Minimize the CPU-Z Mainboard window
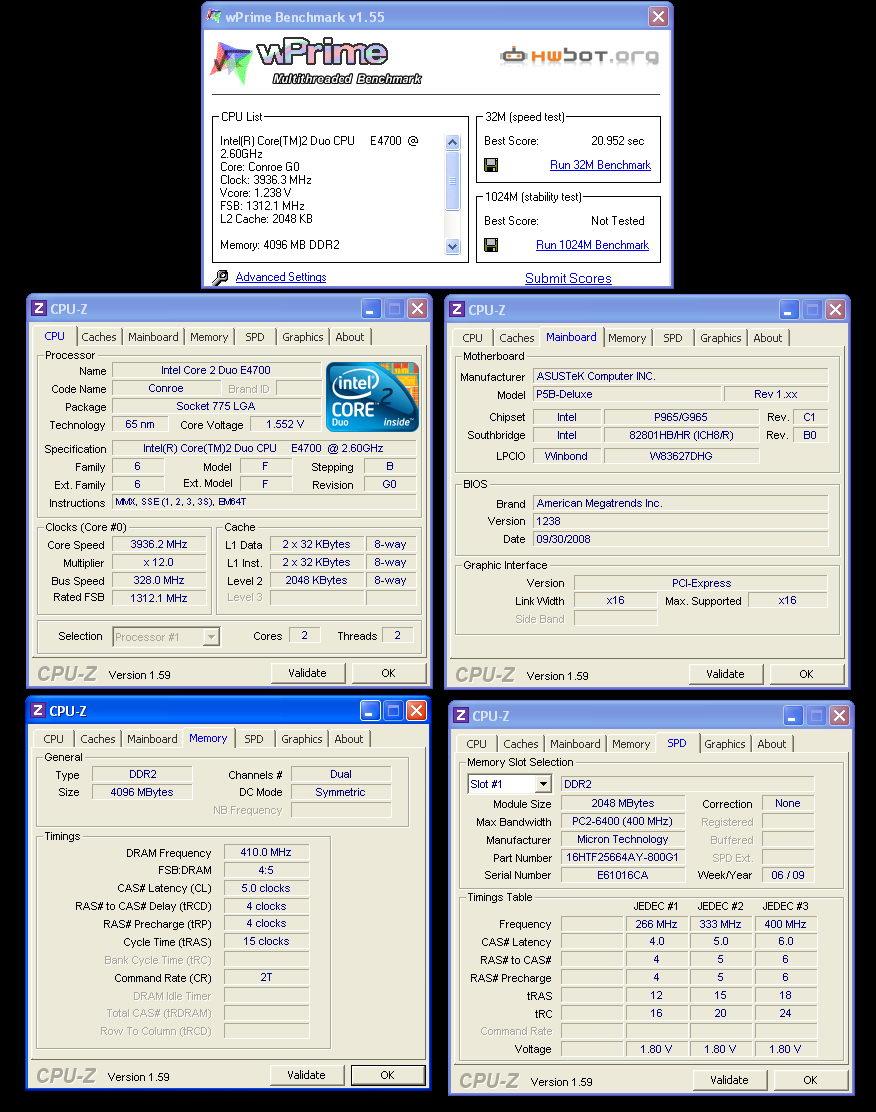 pos(789,310)
